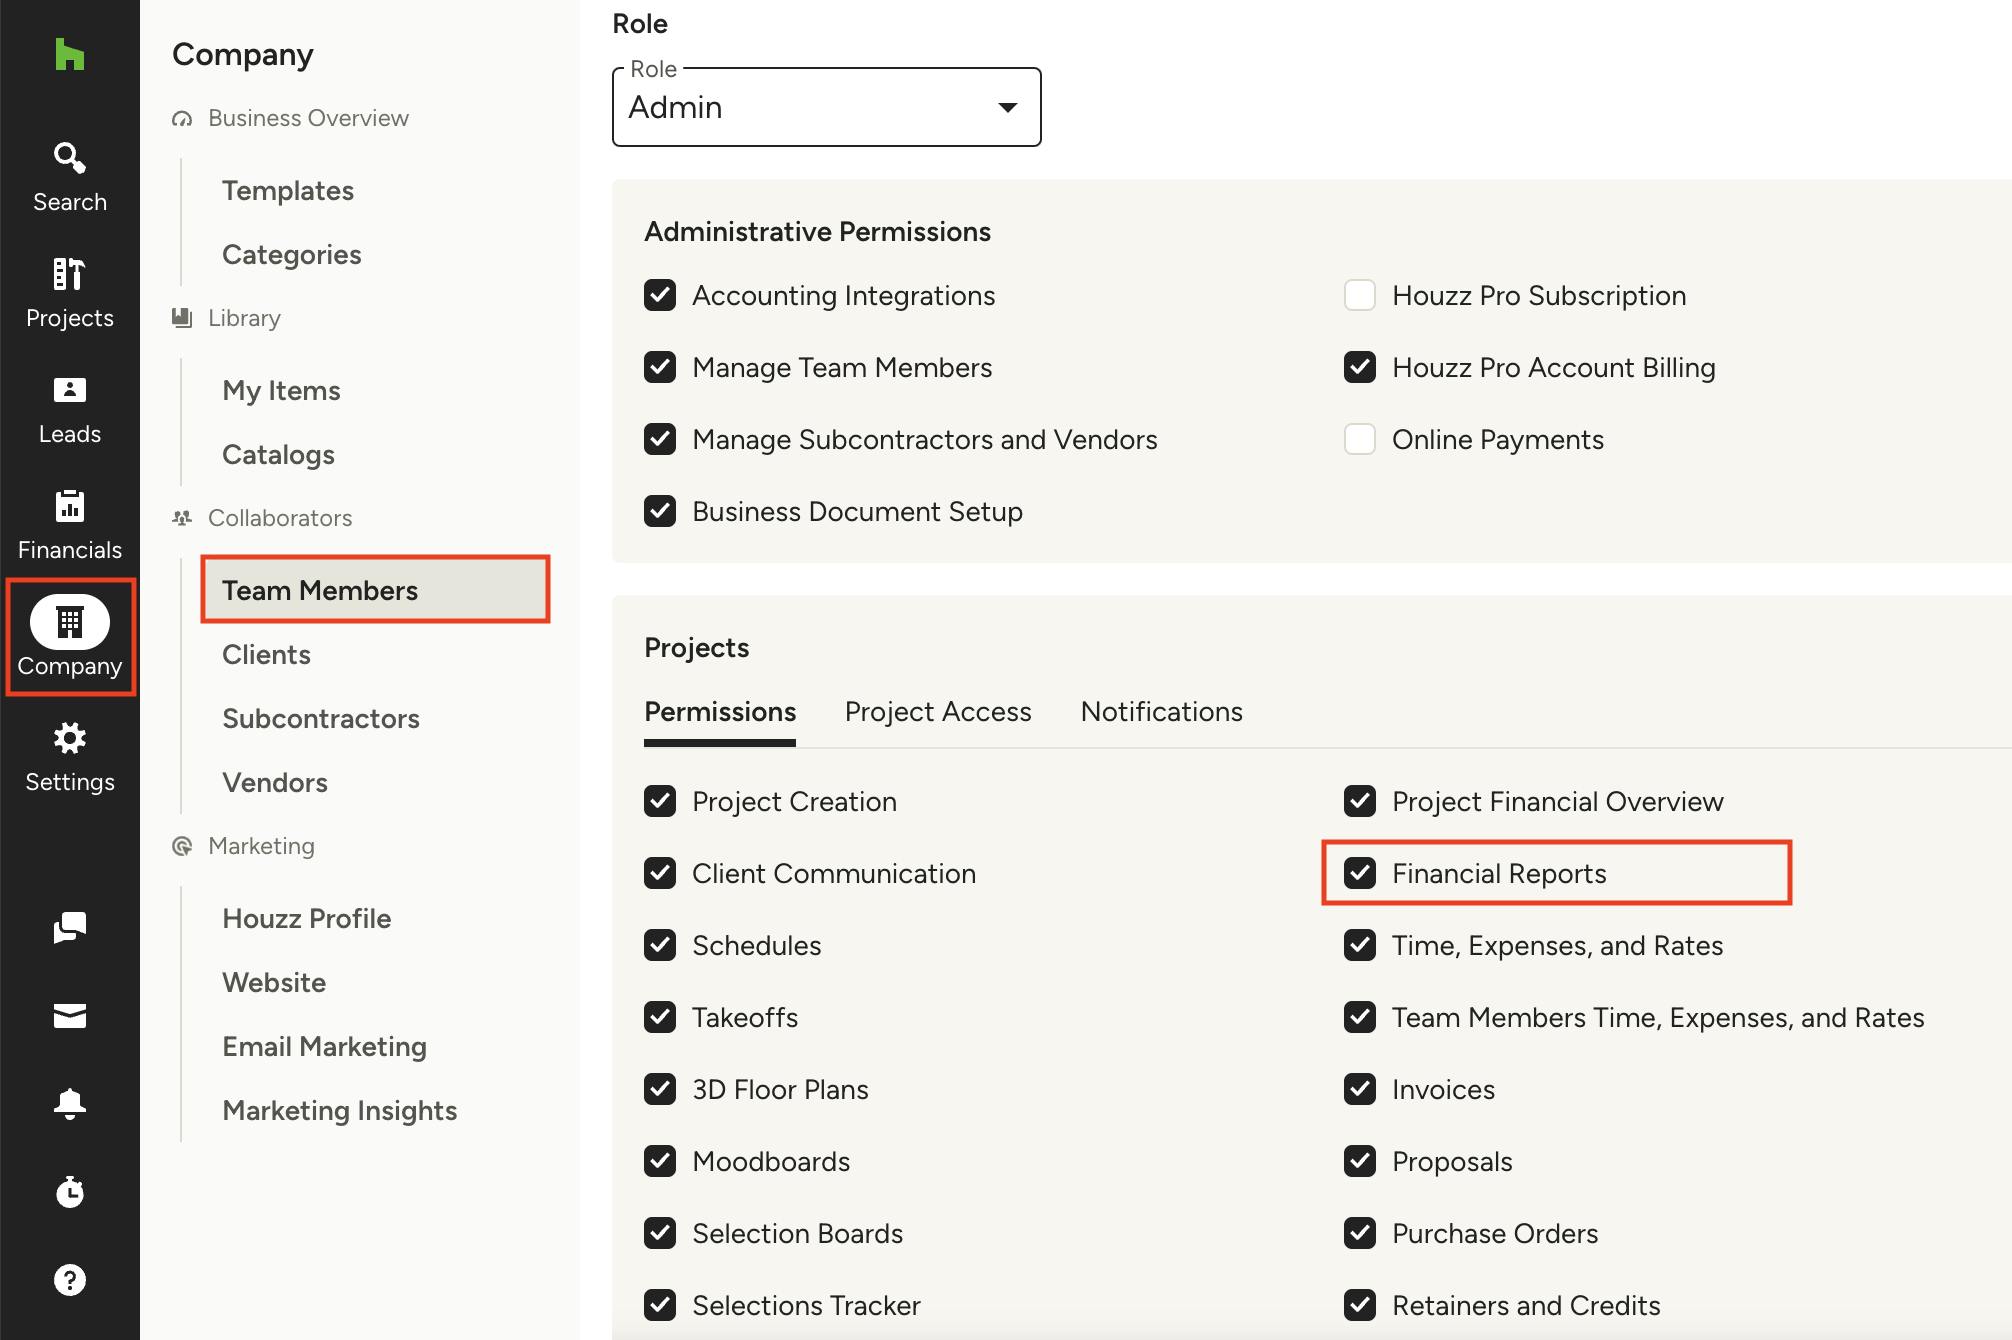This screenshot has width=2012, height=1340.
Task: Toggle Business Document Setup checkbox
Action: [660, 512]
